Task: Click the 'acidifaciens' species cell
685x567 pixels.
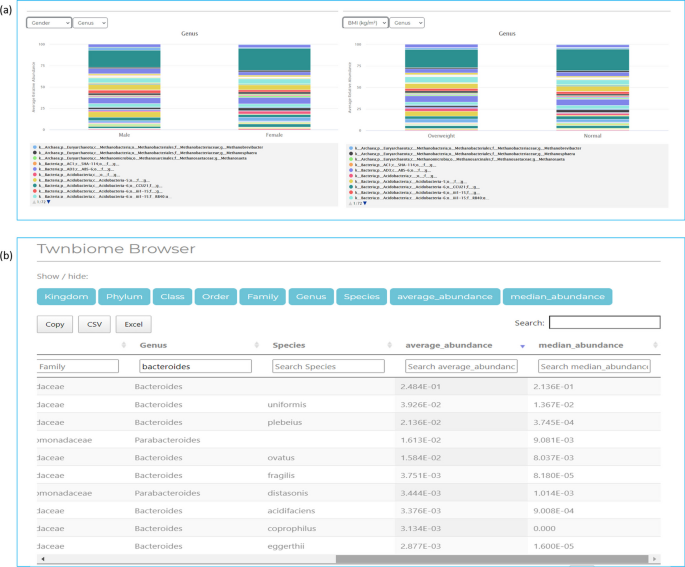Action: pyautogui.click(x=291, y=511)
